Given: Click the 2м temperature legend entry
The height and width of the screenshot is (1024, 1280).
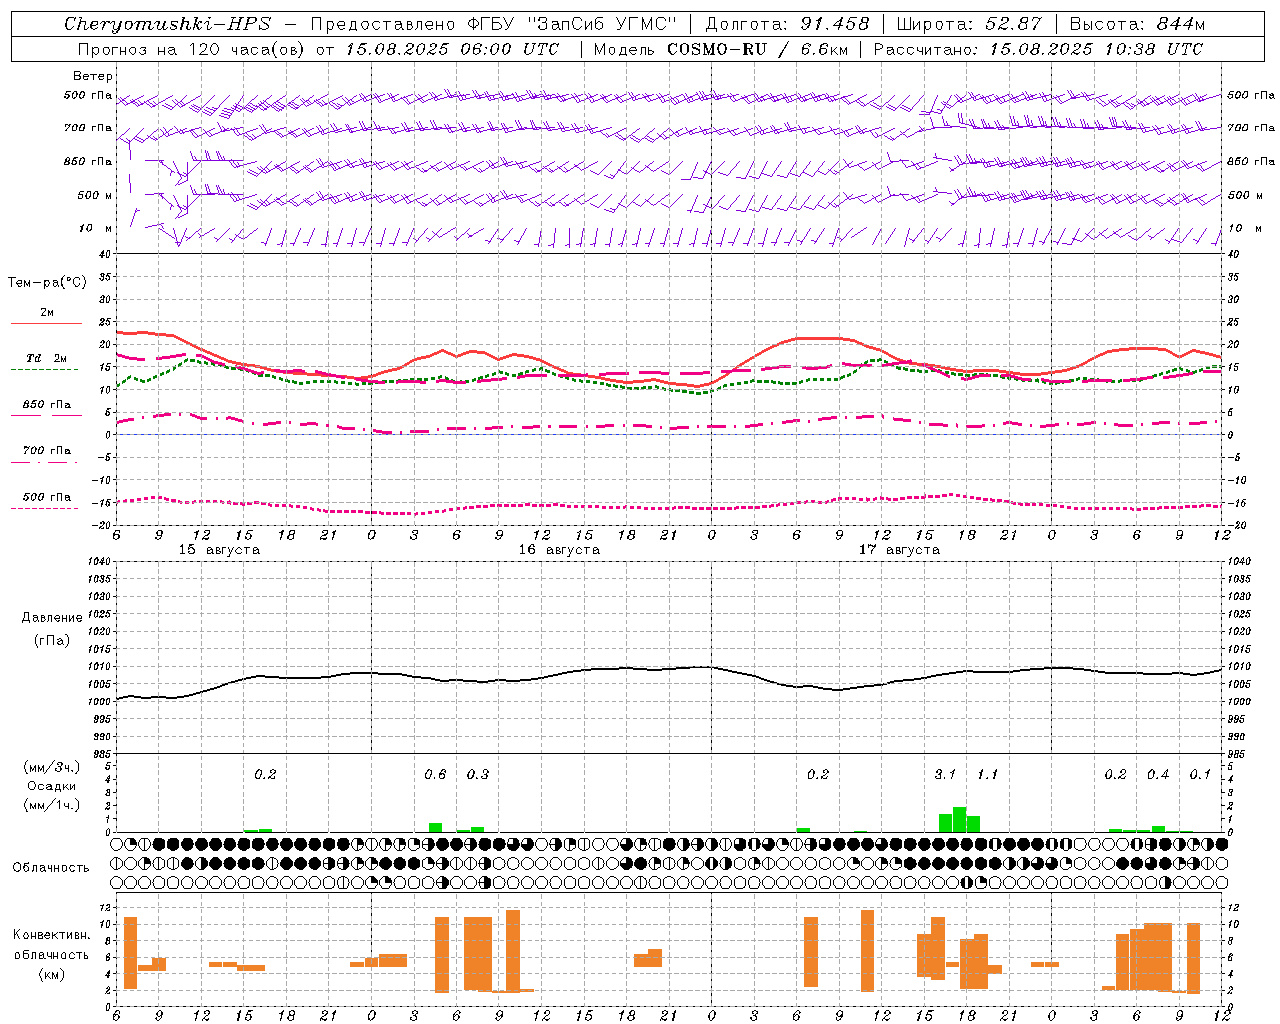Looking at the screenshot, I should (47, 312).
